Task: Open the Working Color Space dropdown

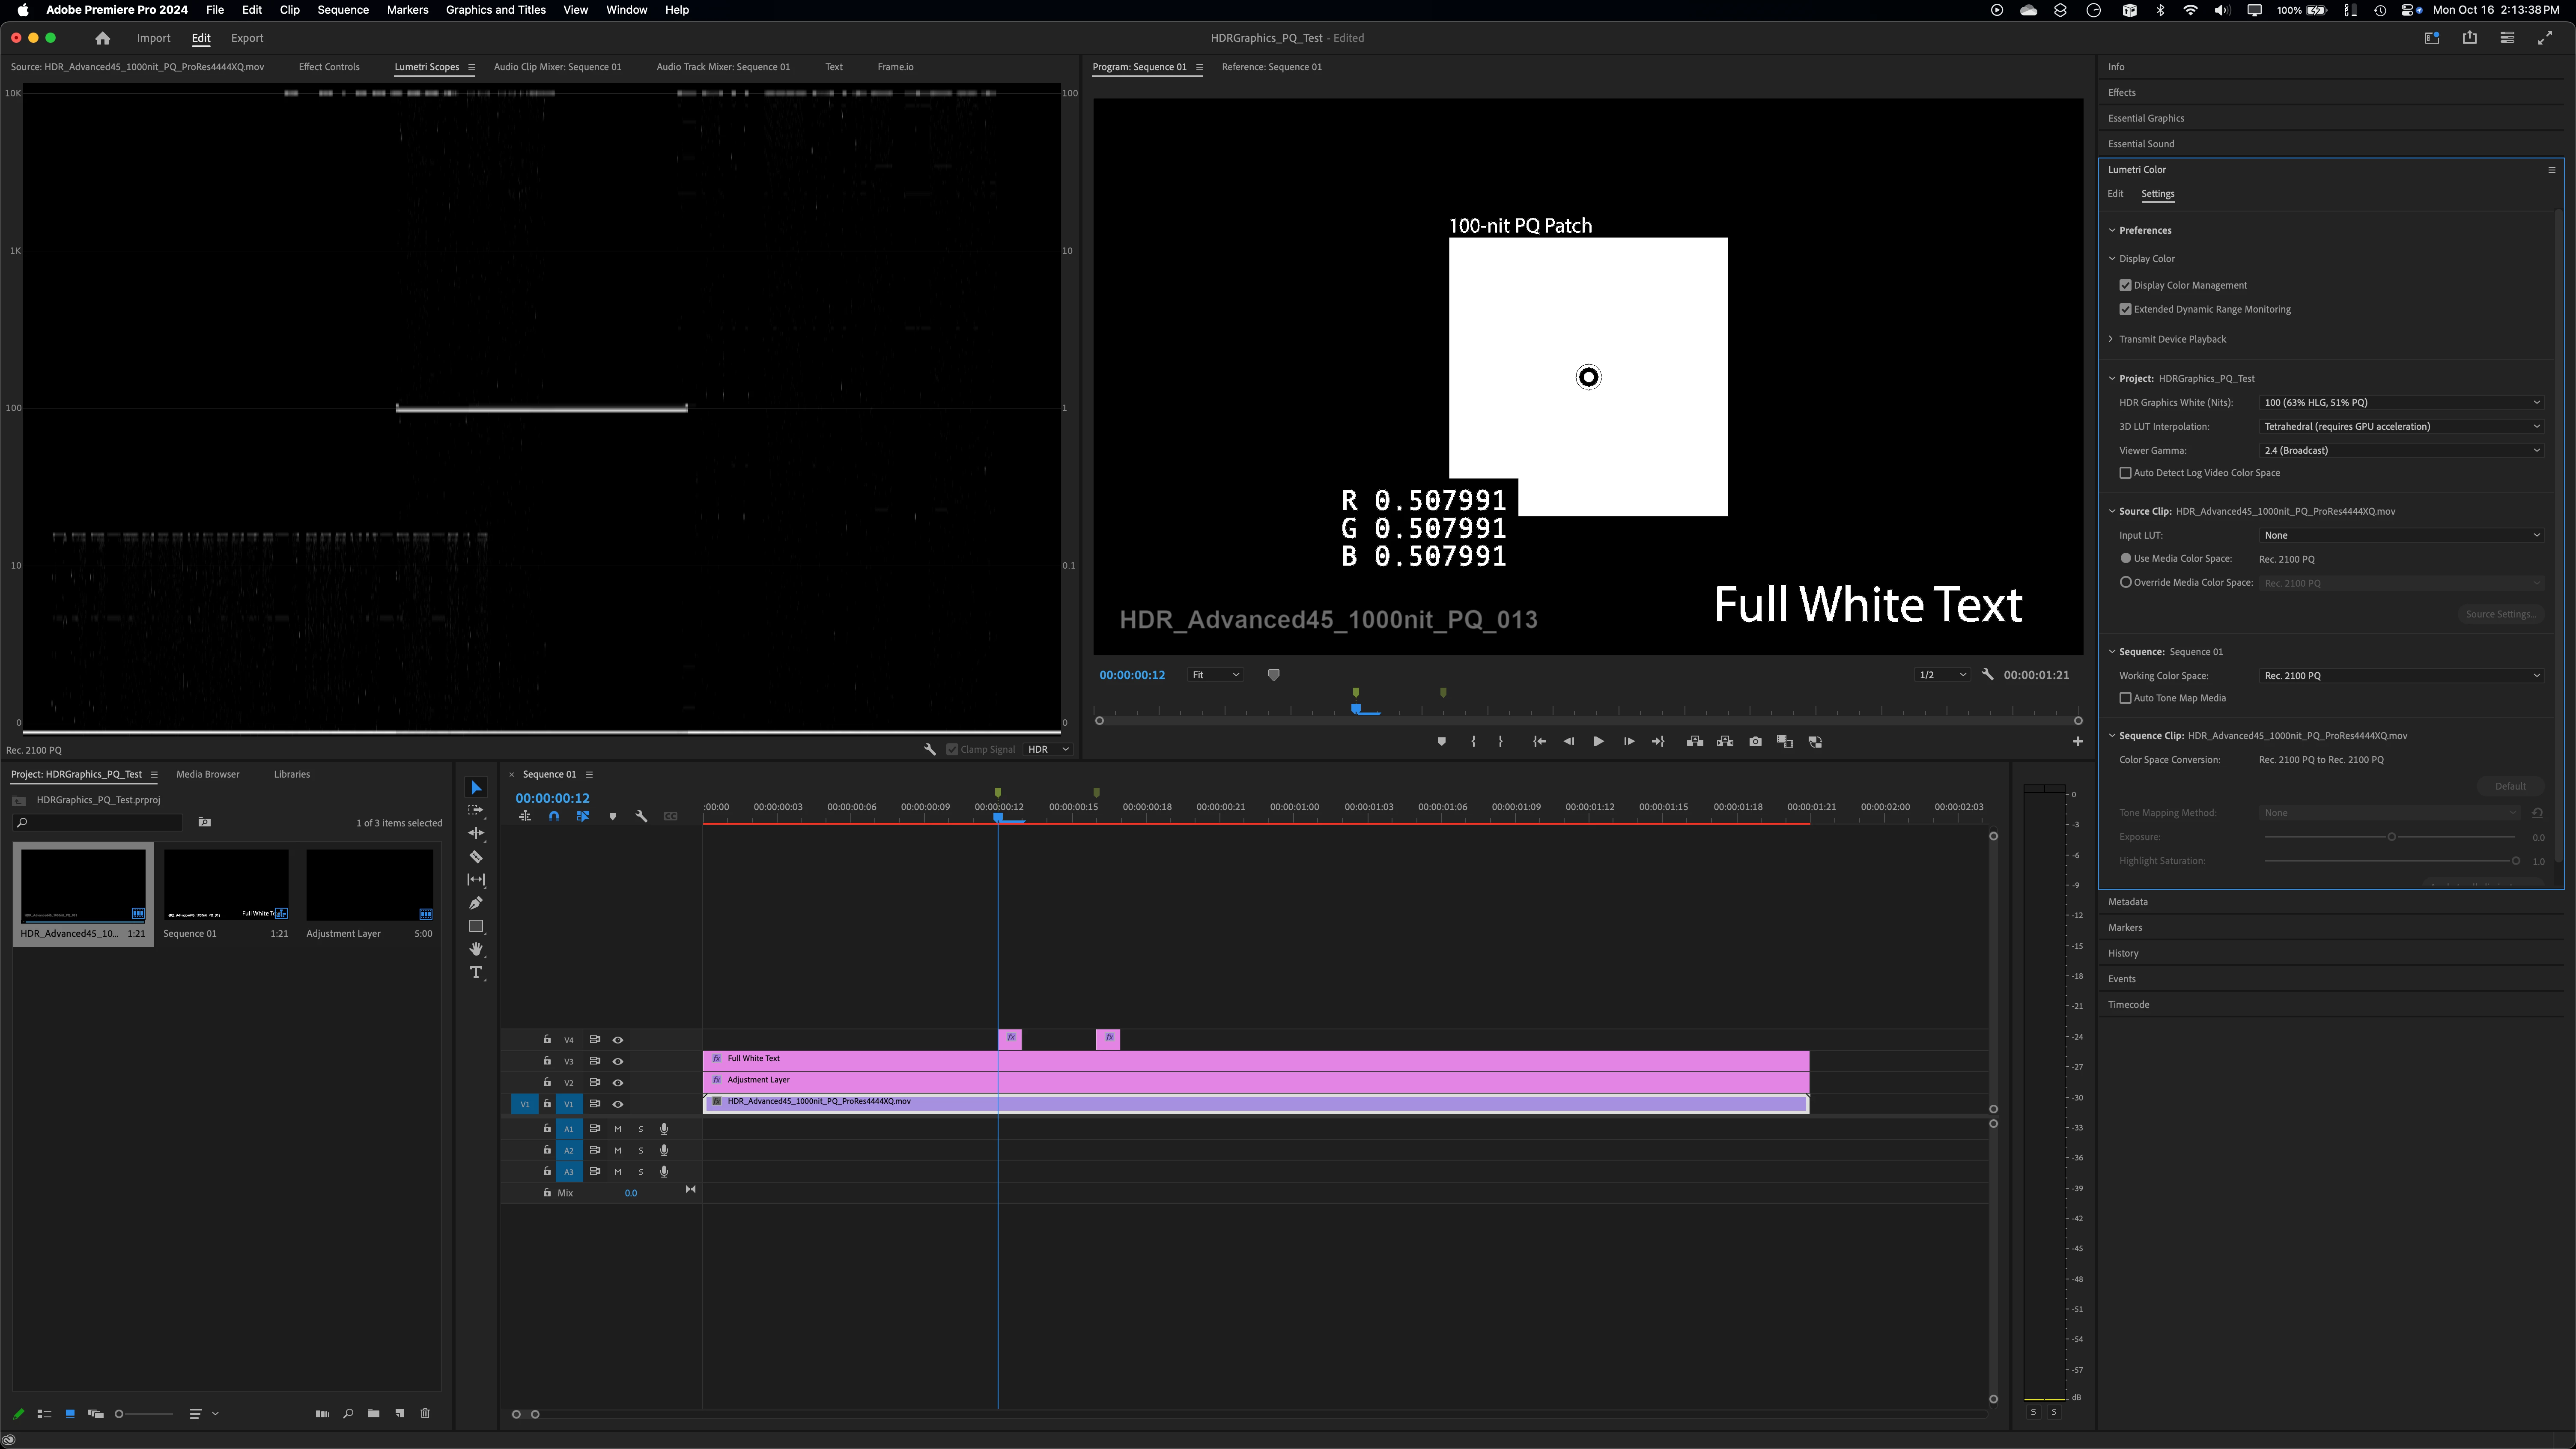Action: (x=2400, y=676)
